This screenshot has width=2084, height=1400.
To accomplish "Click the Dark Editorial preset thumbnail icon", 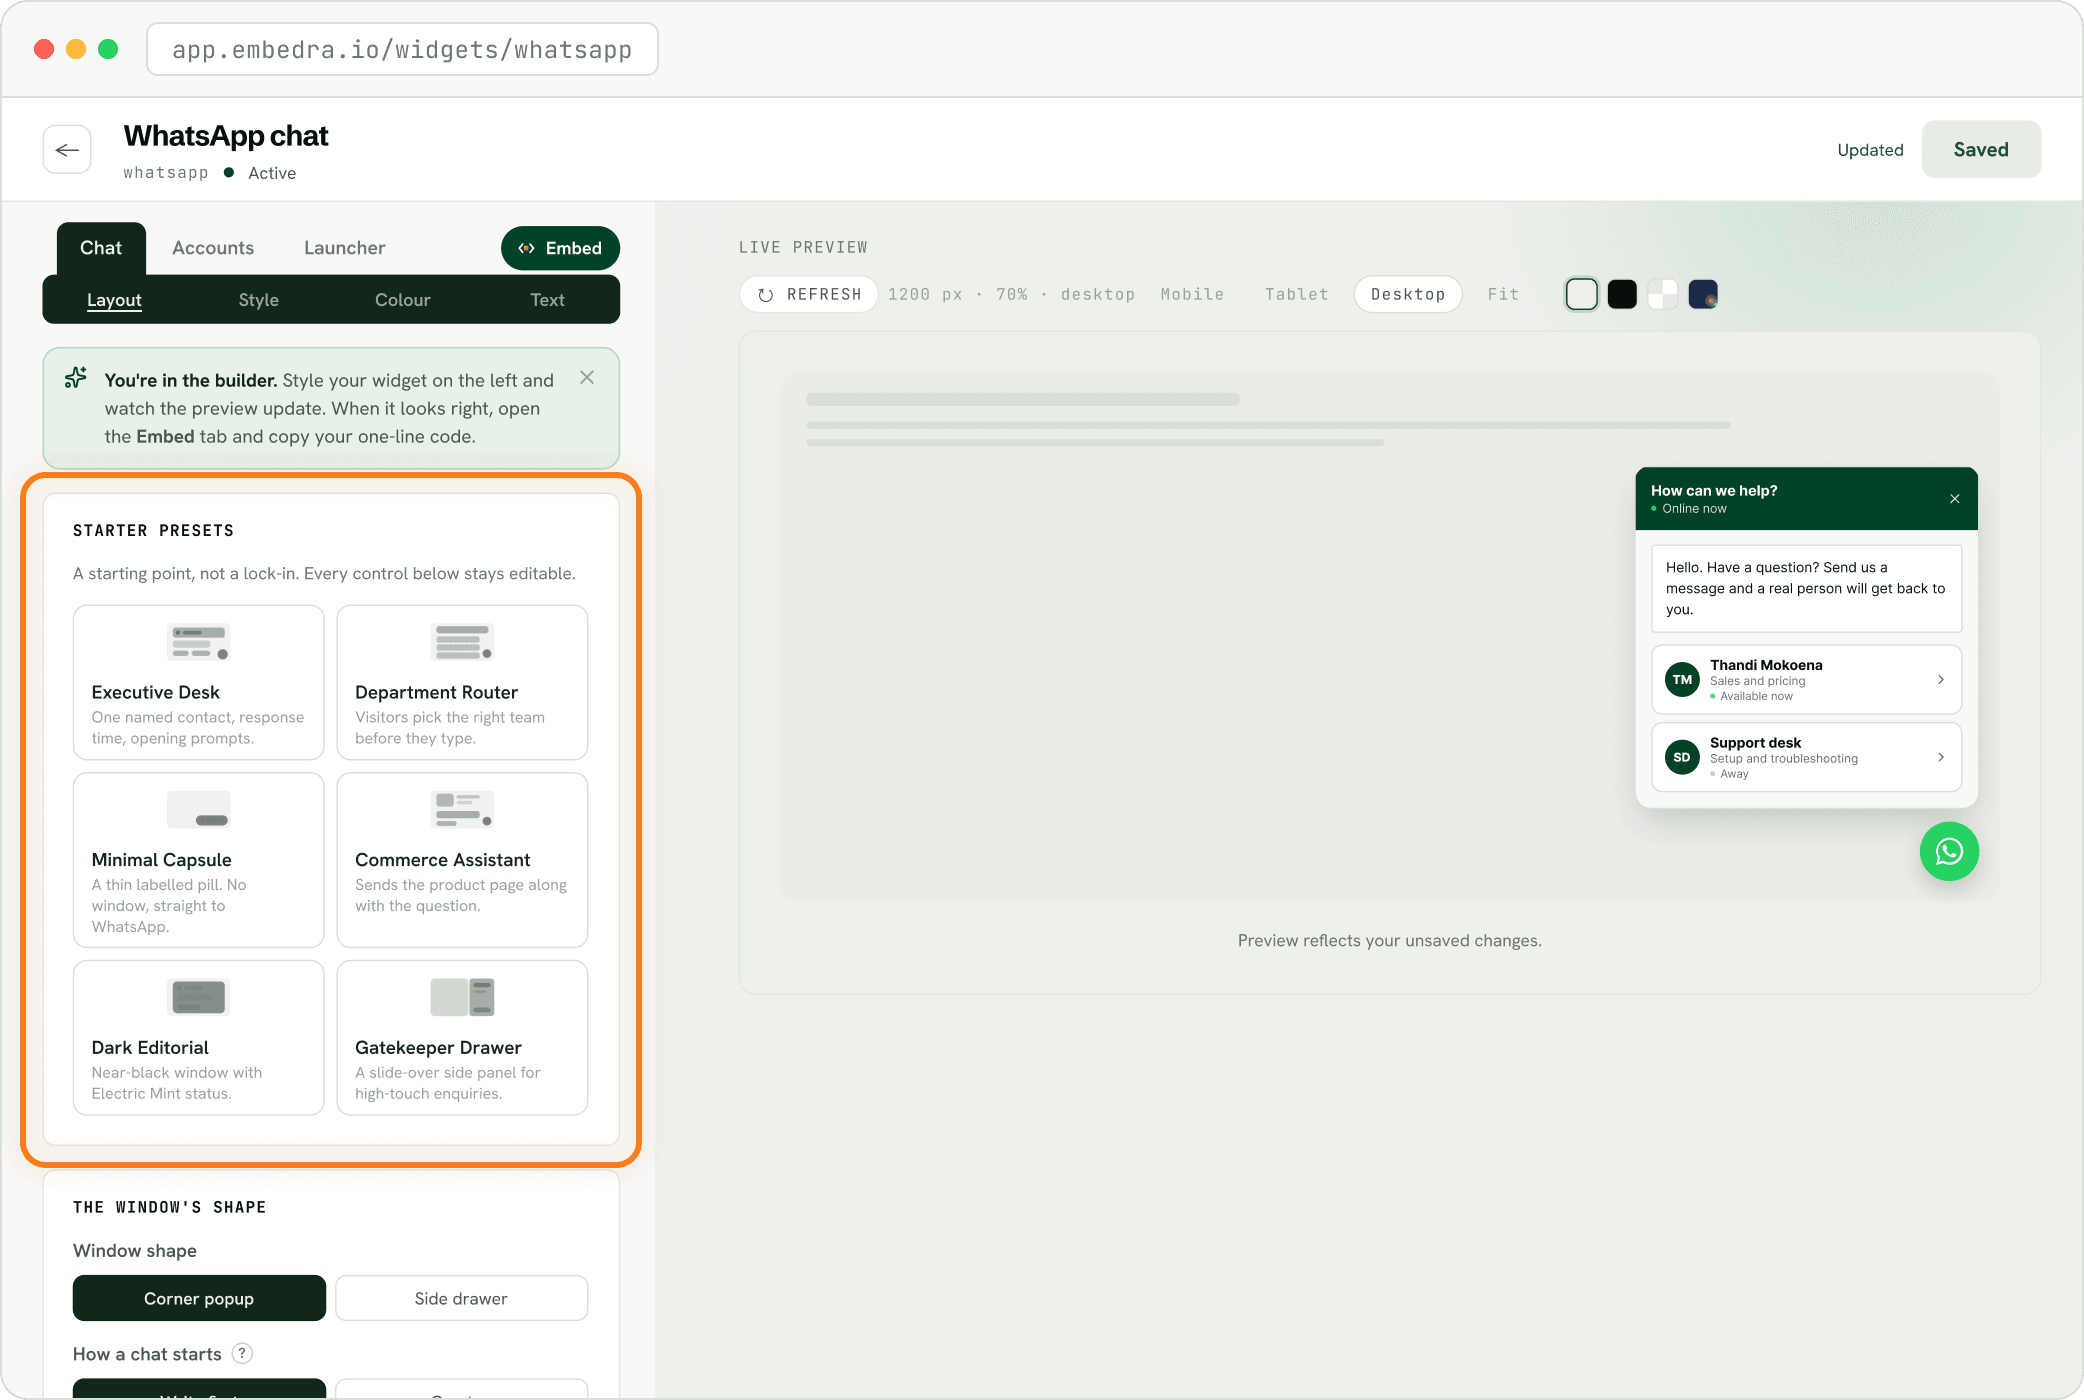I will 199,997.
